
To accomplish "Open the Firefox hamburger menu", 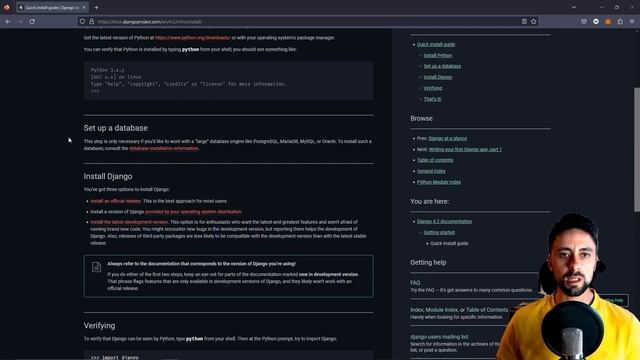I will click(x=632, y=22).
